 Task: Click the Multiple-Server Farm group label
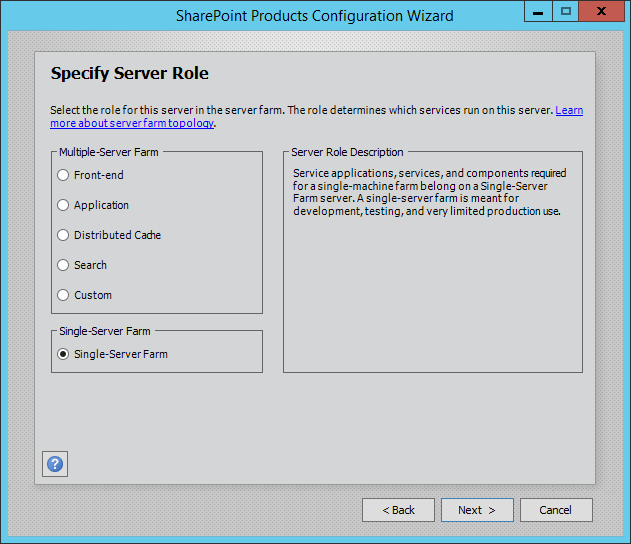[108, 152]
